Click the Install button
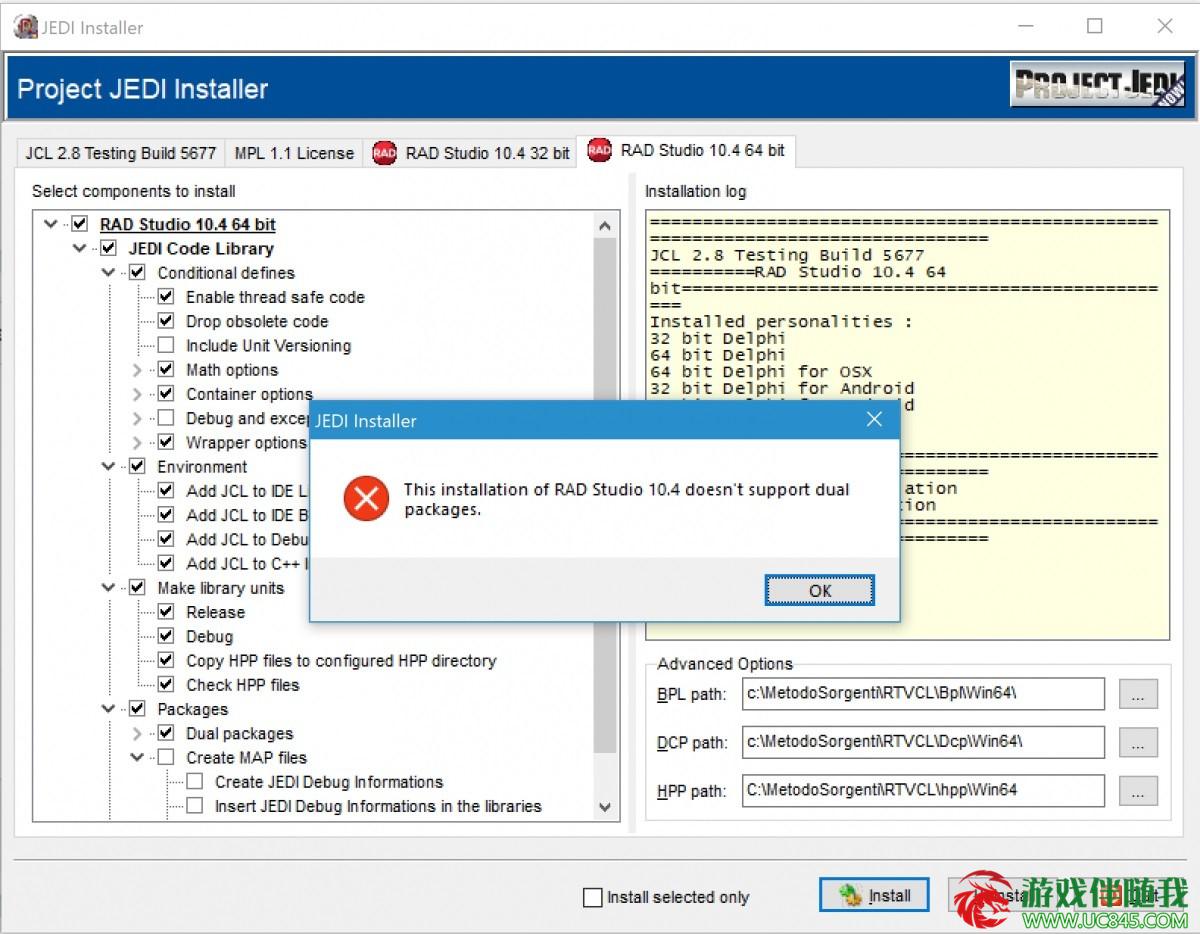Screen dimensions: 1200x934 [x=874, y=895]
